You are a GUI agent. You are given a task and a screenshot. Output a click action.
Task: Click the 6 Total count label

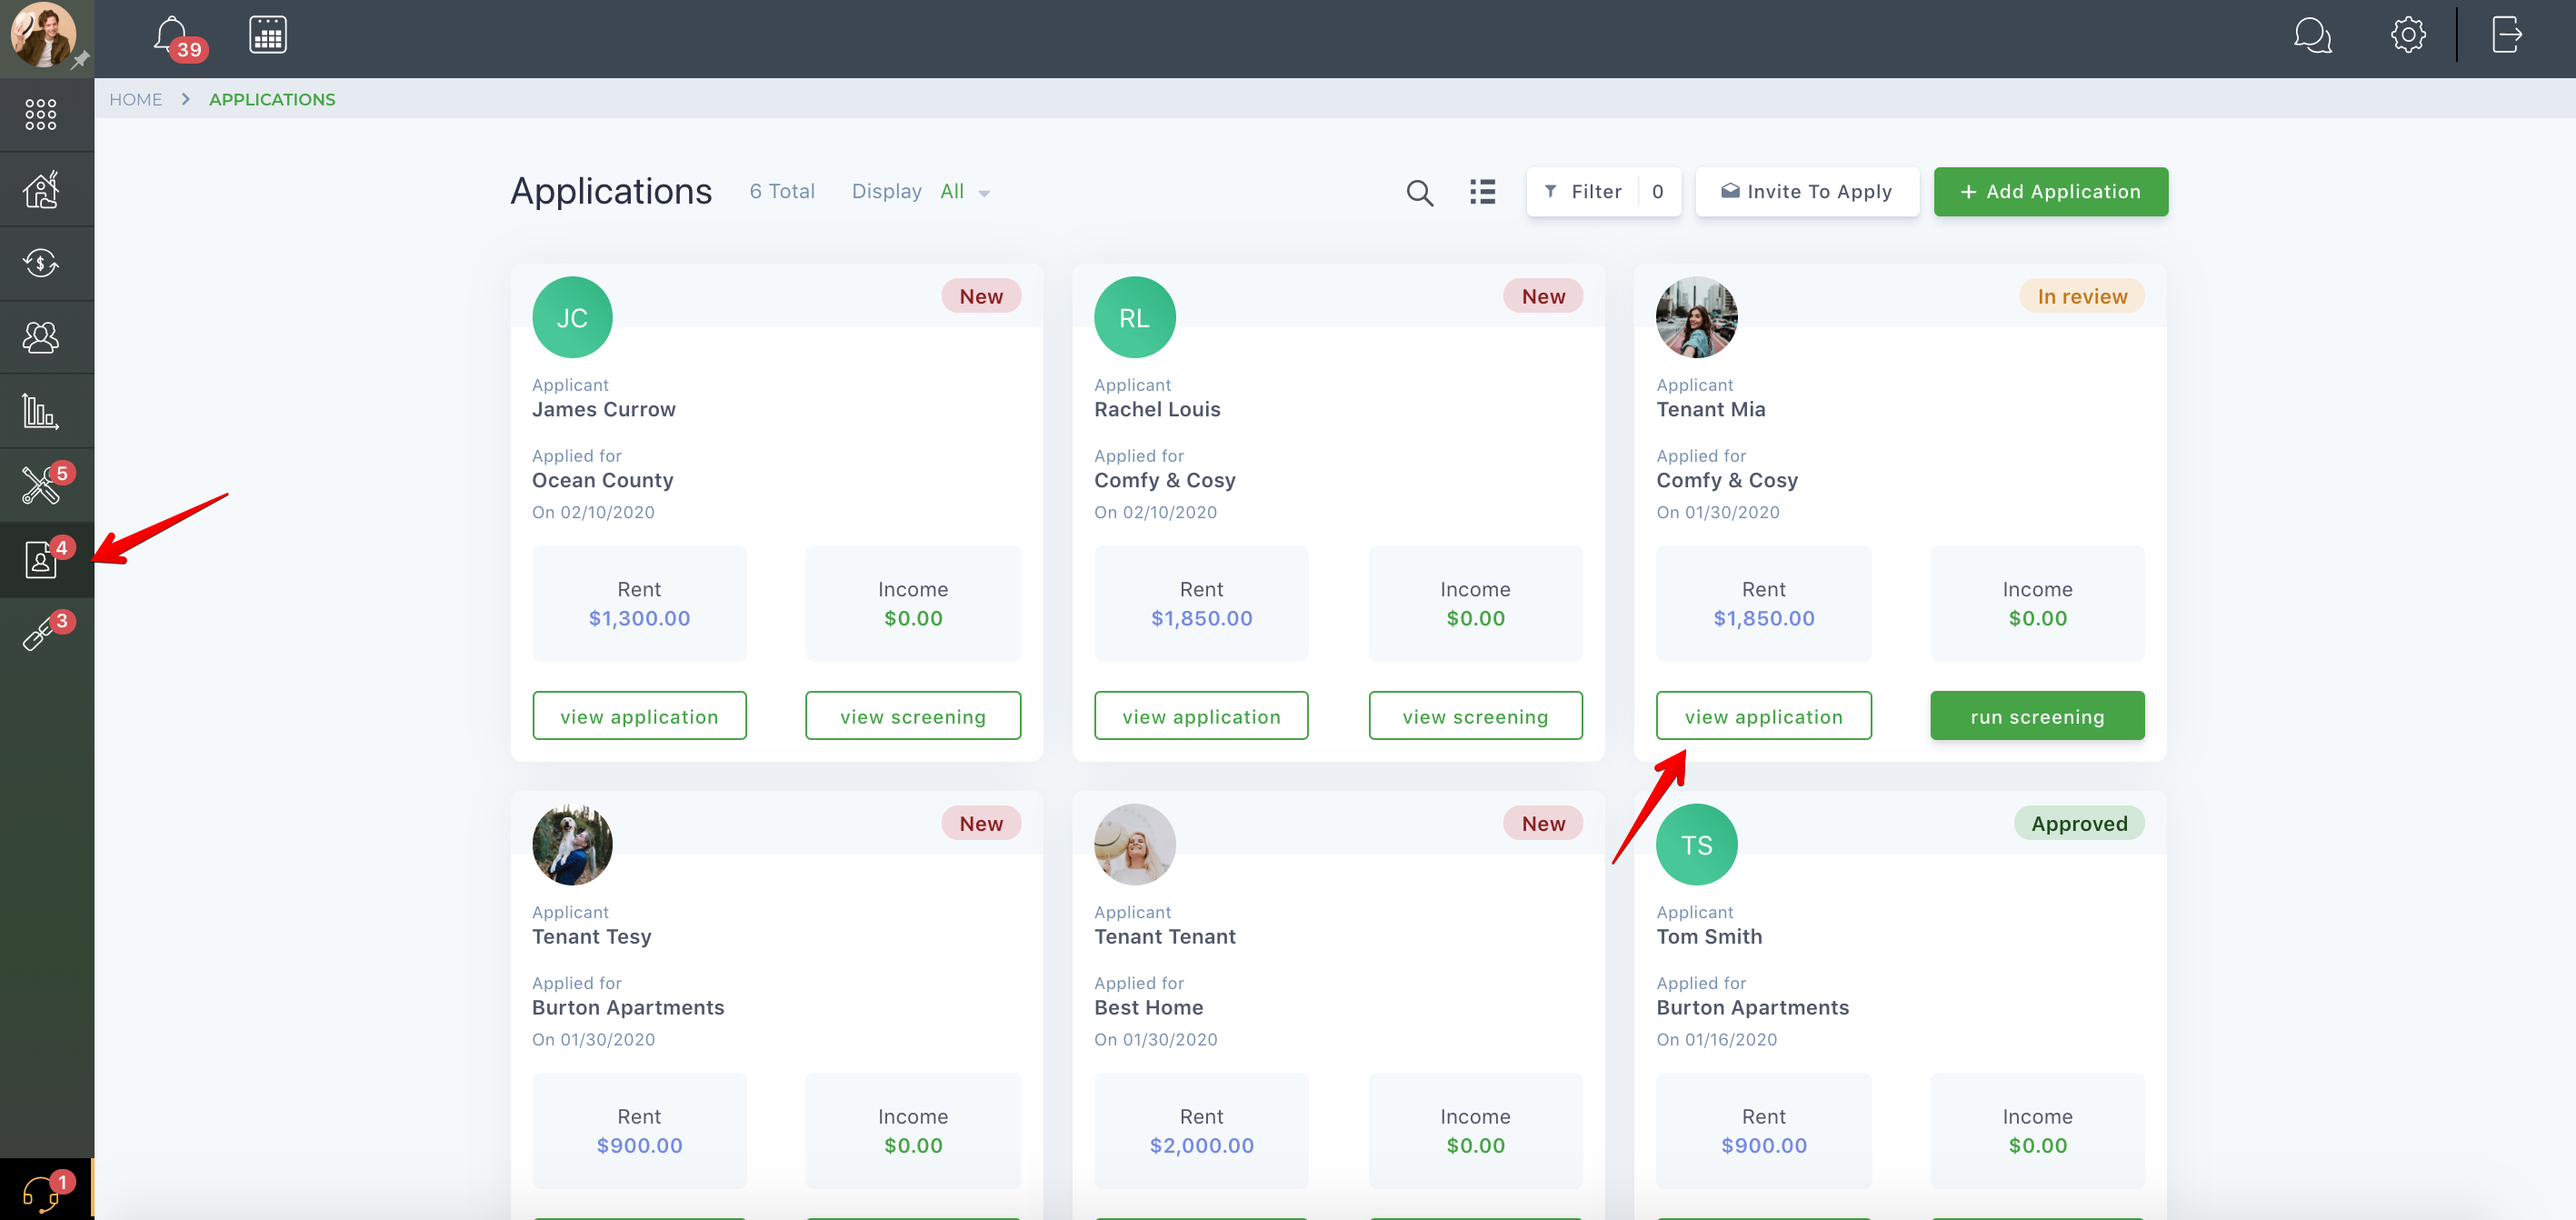[782, 191]
